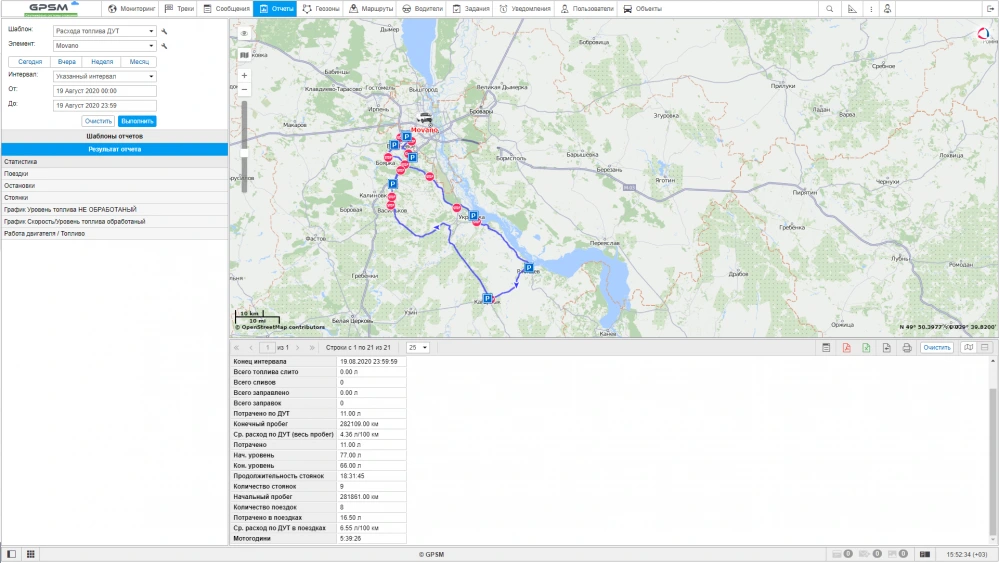Export the report to Excel
This screenshot has height=563, width=1000.
coord(866,347)
